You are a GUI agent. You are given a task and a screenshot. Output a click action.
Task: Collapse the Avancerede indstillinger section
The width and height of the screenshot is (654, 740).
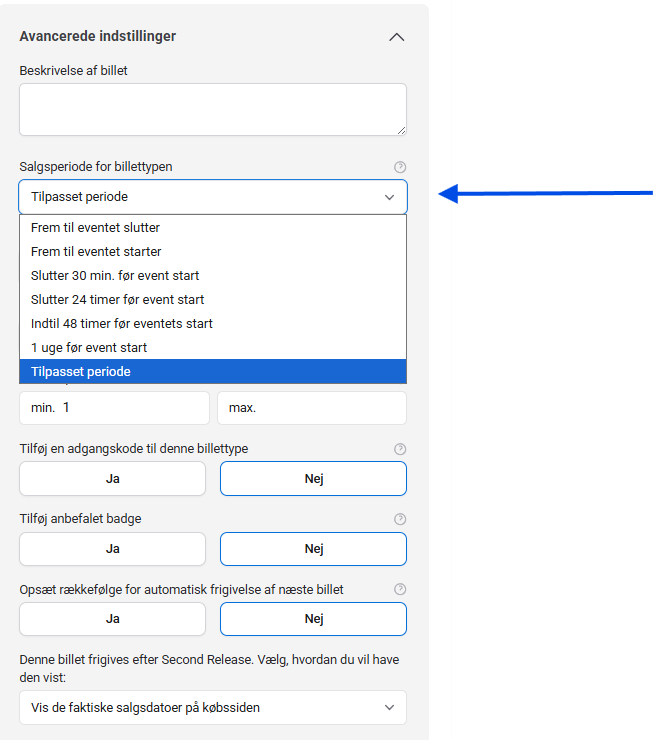tap(396, 37)
